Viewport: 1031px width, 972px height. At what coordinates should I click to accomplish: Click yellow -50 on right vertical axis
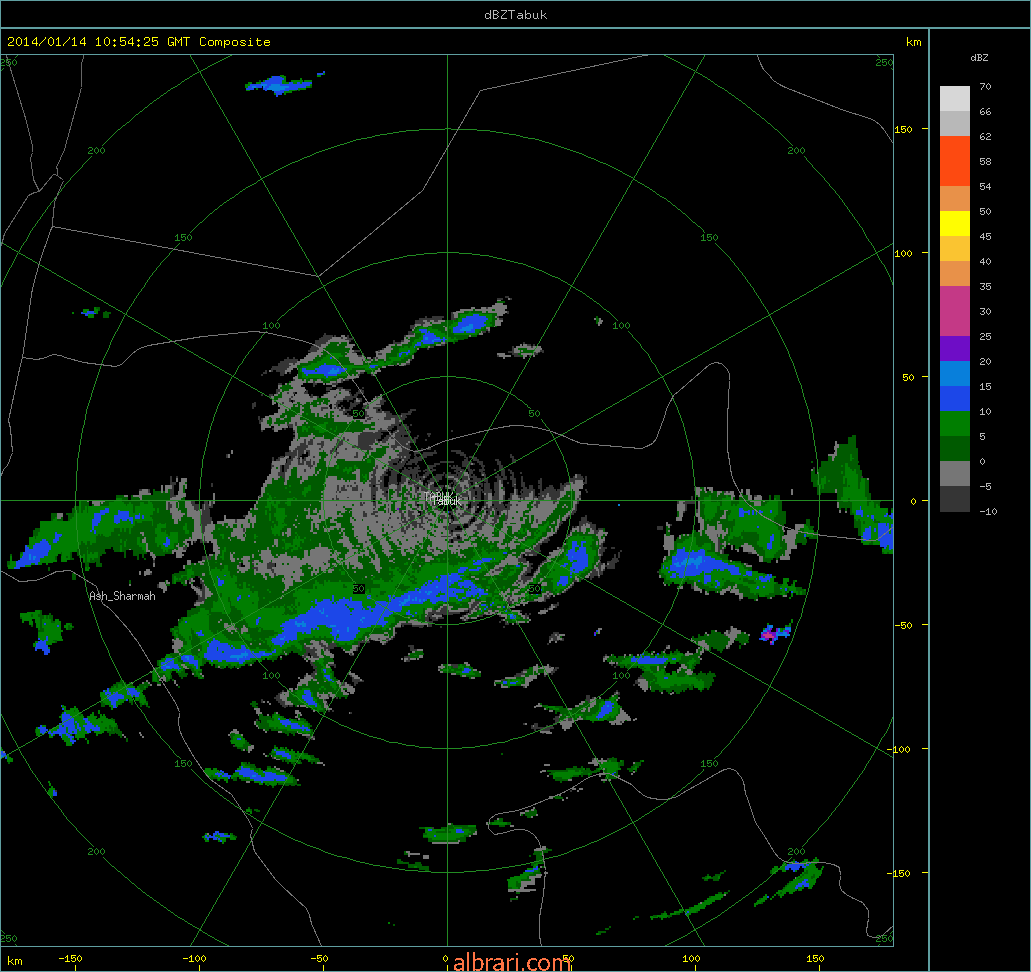pos(903,625)
